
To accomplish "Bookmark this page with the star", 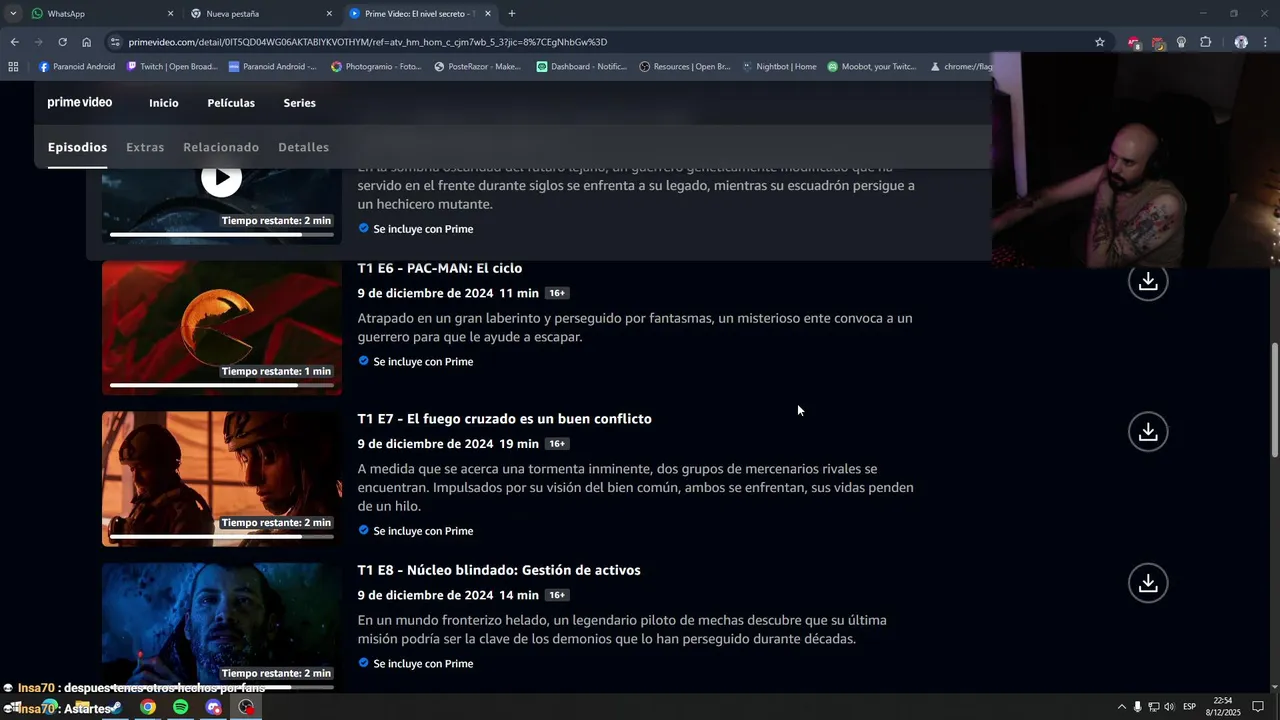I will click(x=1100, y=42).
